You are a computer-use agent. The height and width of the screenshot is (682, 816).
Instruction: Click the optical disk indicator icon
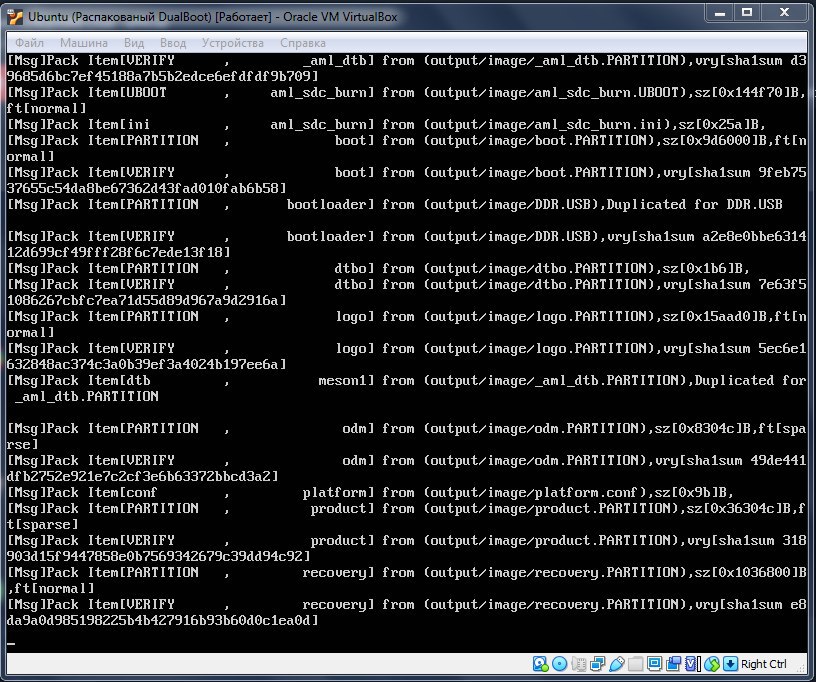[559, 663]
